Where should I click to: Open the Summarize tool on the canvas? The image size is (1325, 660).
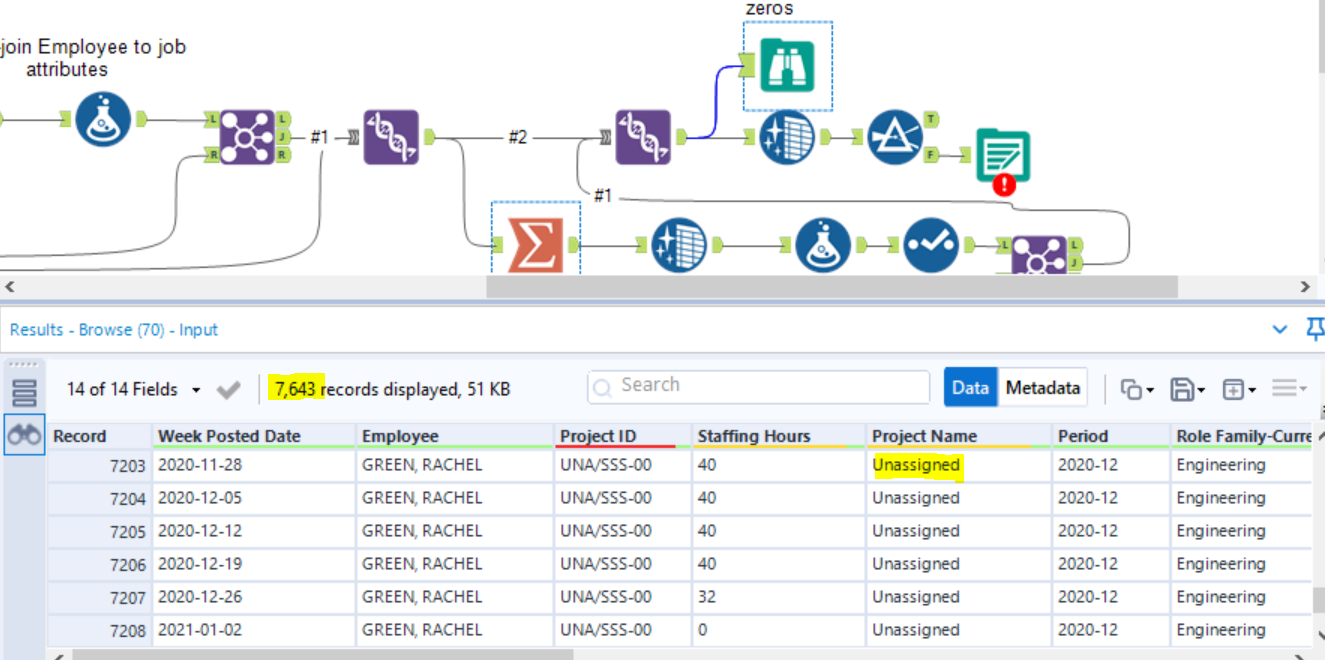[534, 243]
